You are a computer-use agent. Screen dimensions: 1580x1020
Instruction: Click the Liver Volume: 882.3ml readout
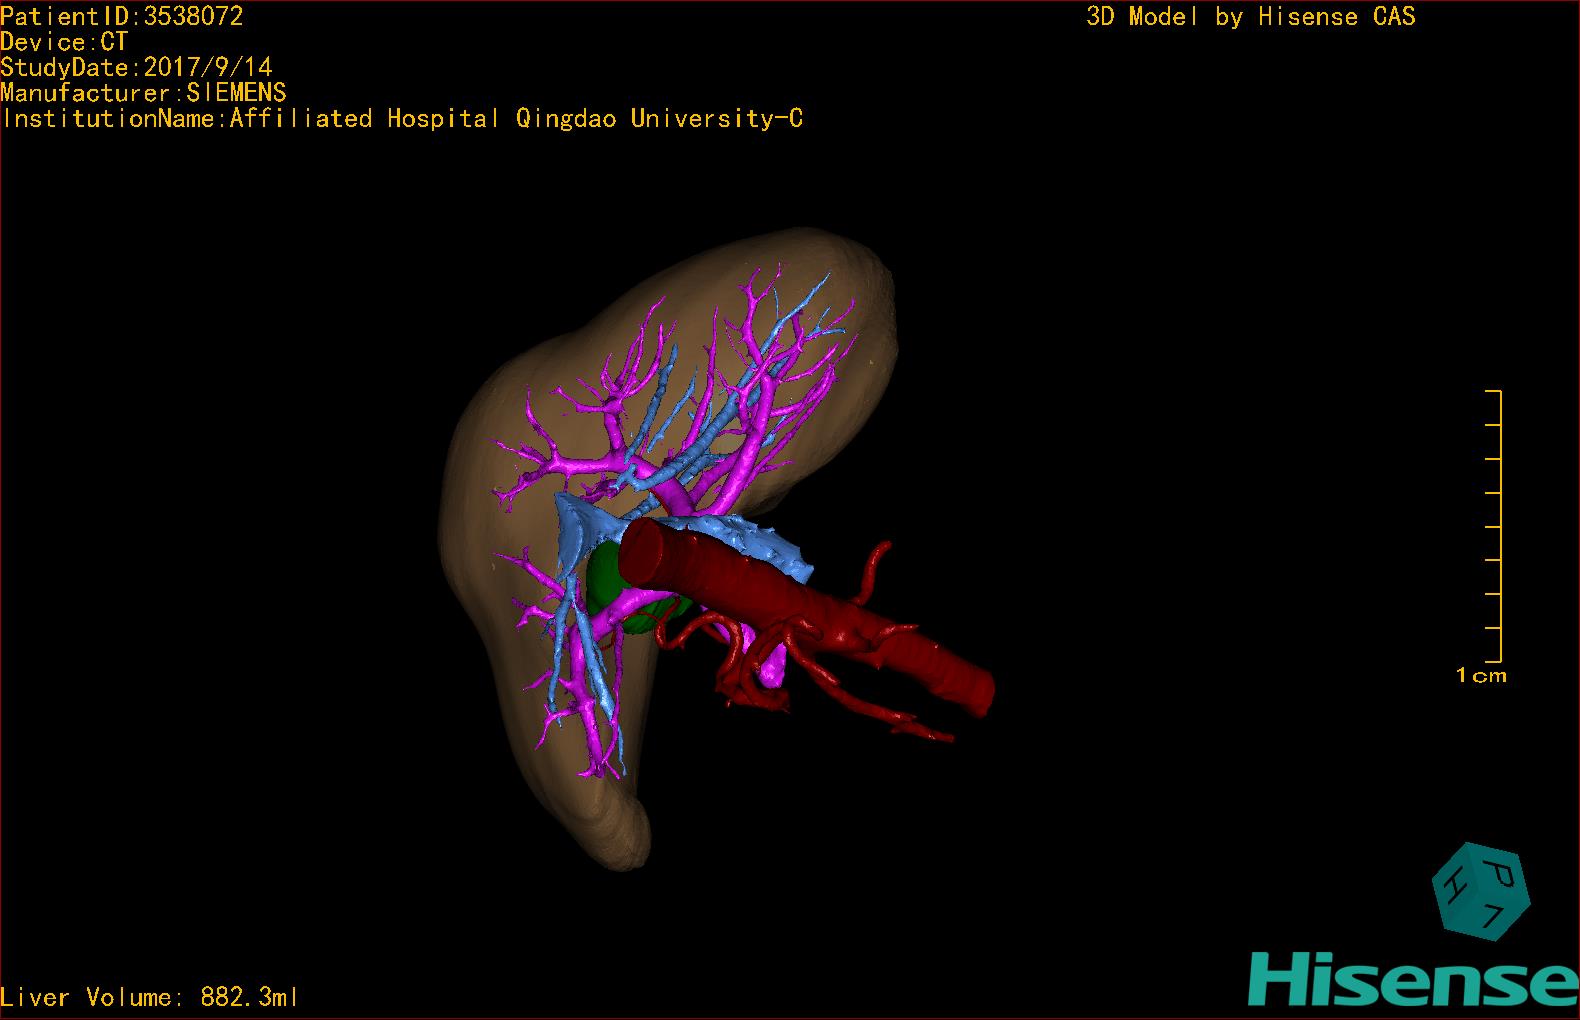coord(149,997)
